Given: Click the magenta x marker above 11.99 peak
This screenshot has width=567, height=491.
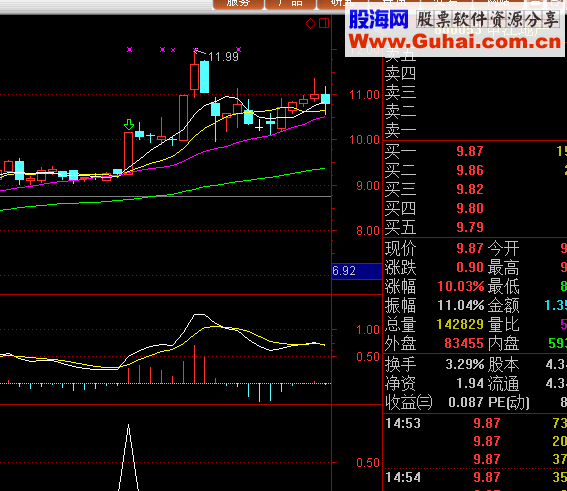Looking at the screenshot, I should pyautogui.click(x=195, y=50).
